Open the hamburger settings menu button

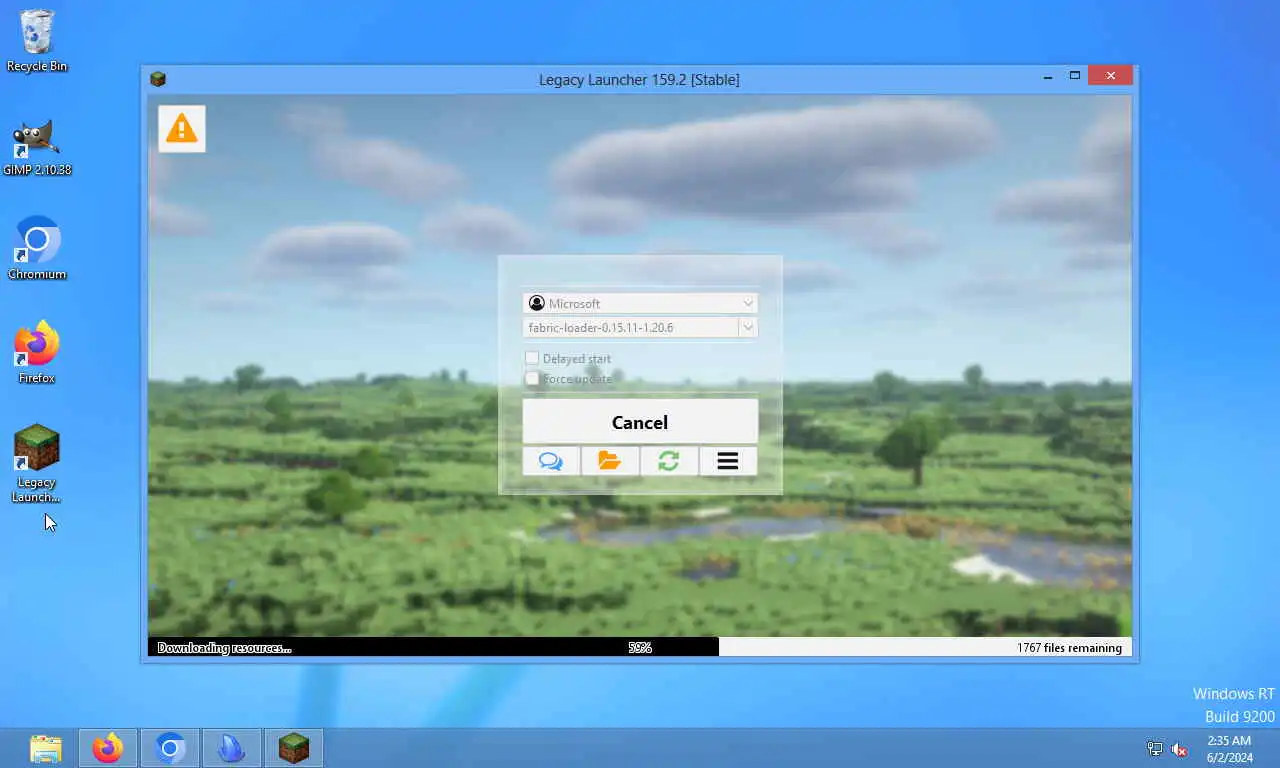[x=728, y=461]
